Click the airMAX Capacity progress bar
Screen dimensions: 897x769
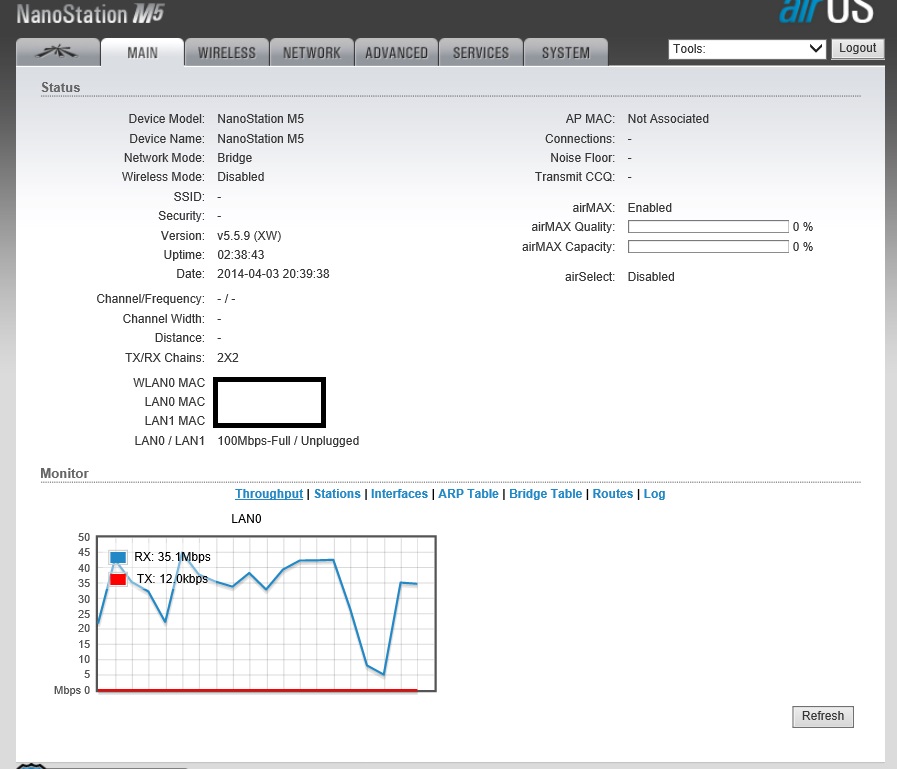point(708,247)
